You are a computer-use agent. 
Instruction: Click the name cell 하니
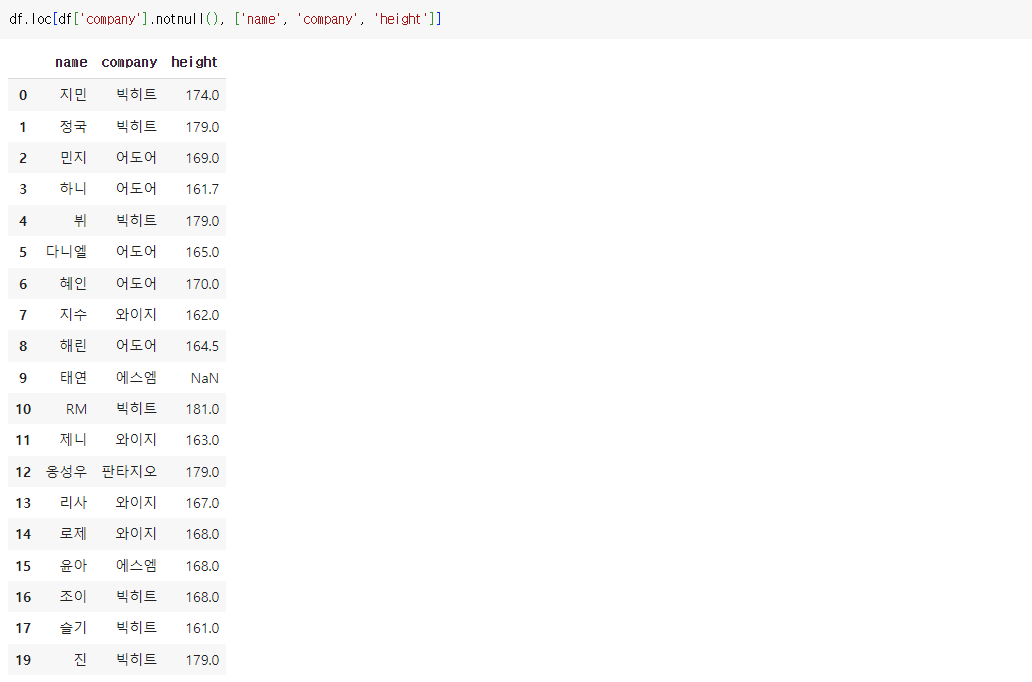[73, 189]
